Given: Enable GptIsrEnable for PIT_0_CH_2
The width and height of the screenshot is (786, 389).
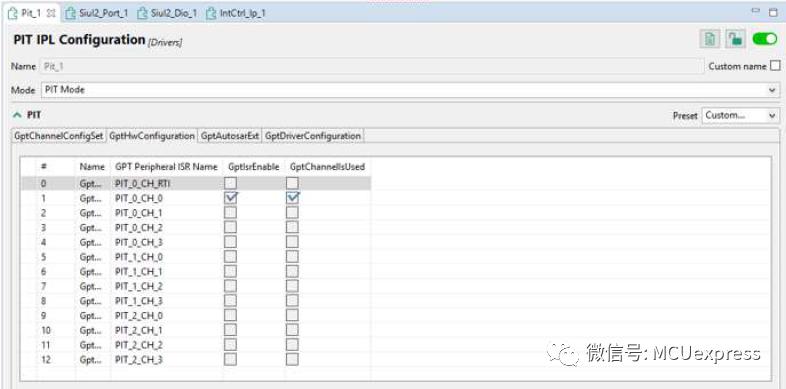Looking at the screenshot, I should point(231,228).
